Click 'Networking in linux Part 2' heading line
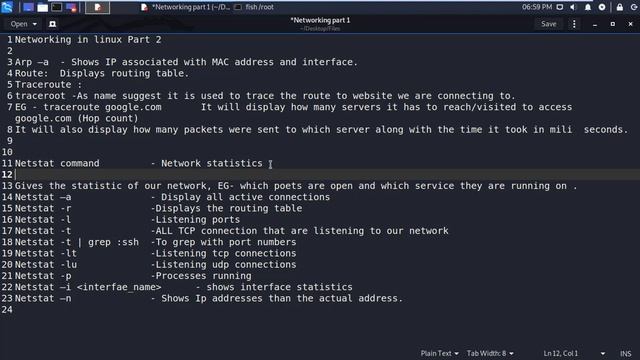Viewport: 640px width, 360px height. (x=88, y=40)
